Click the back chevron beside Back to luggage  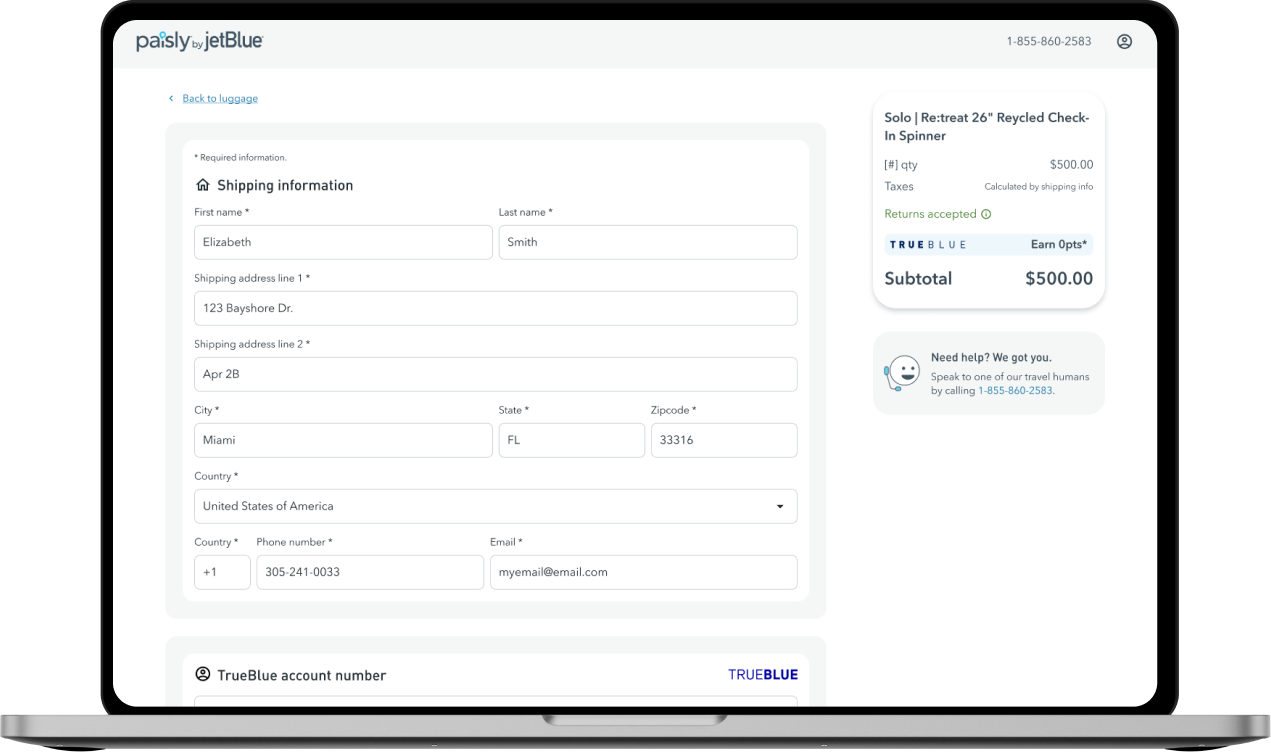(171, 98)
